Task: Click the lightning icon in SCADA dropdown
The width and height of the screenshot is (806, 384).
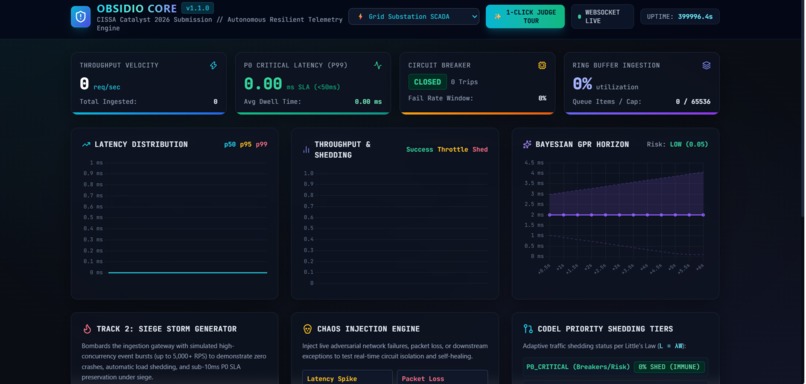Action: point(360,16)
